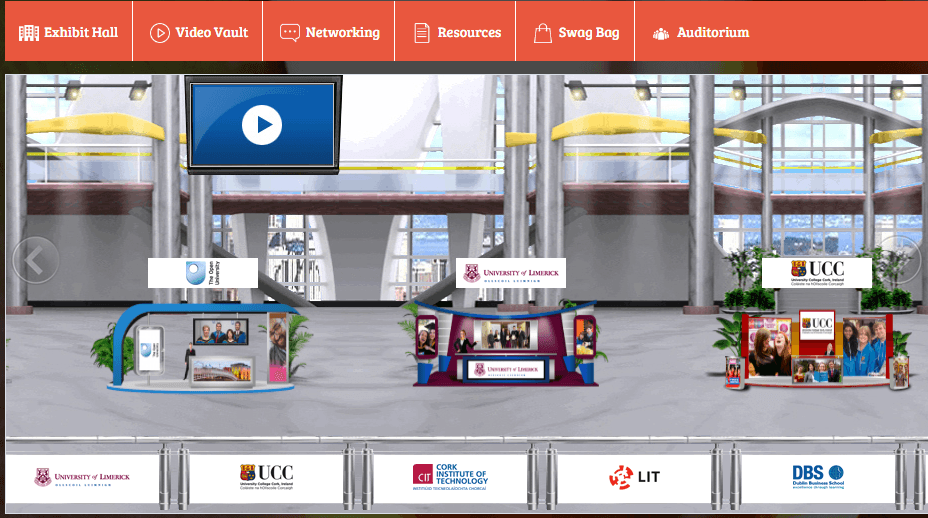Enter the UCC booth with student photos
This screenshot has width=928, height=518.
817,349
